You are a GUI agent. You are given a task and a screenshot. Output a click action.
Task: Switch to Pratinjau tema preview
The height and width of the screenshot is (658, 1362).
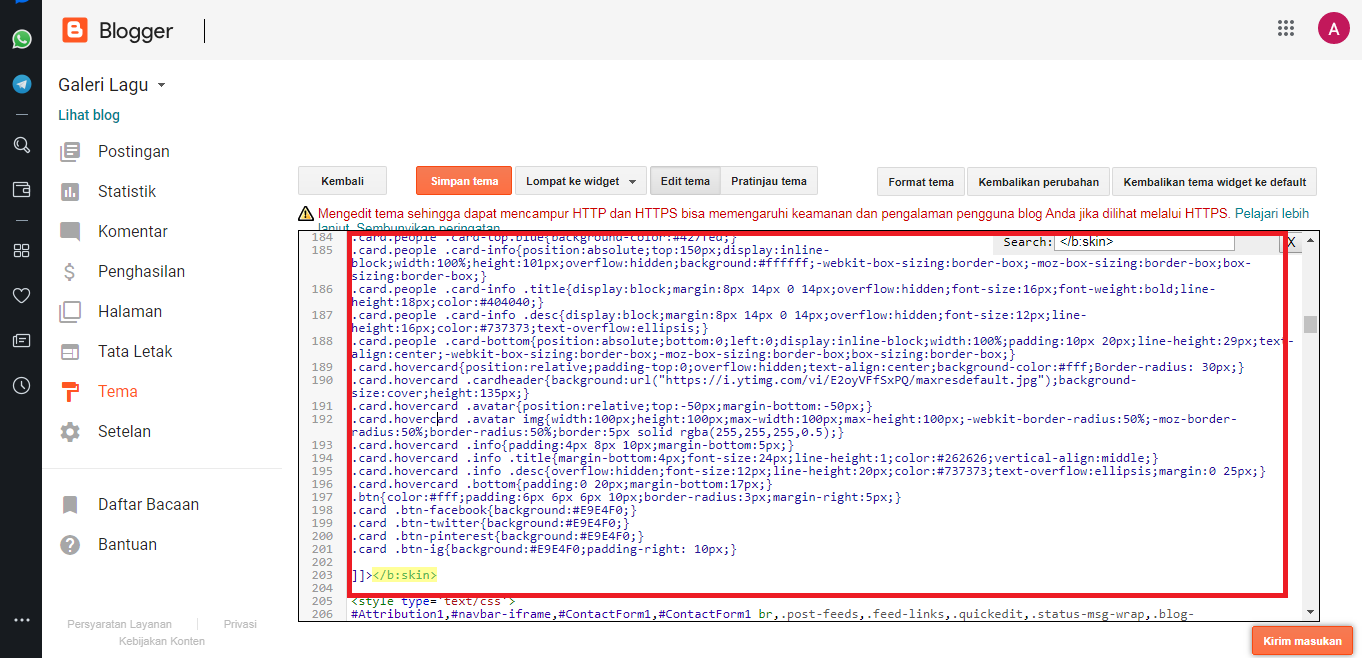point(769,181)
